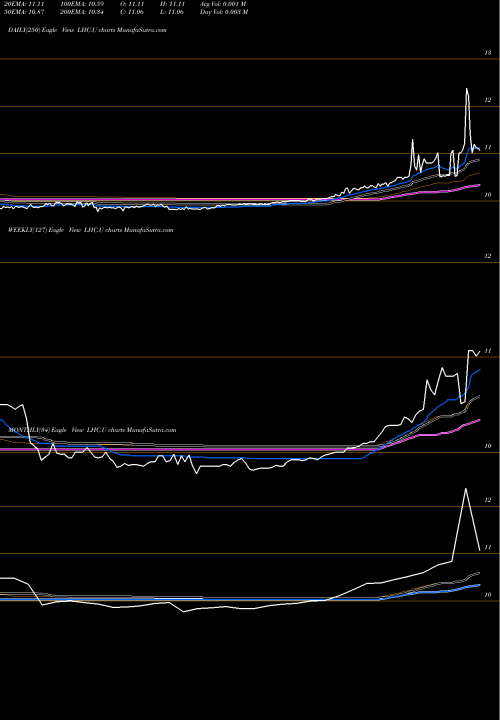Click the 100EMA: 10.59 value

click(x=84, y=4)
